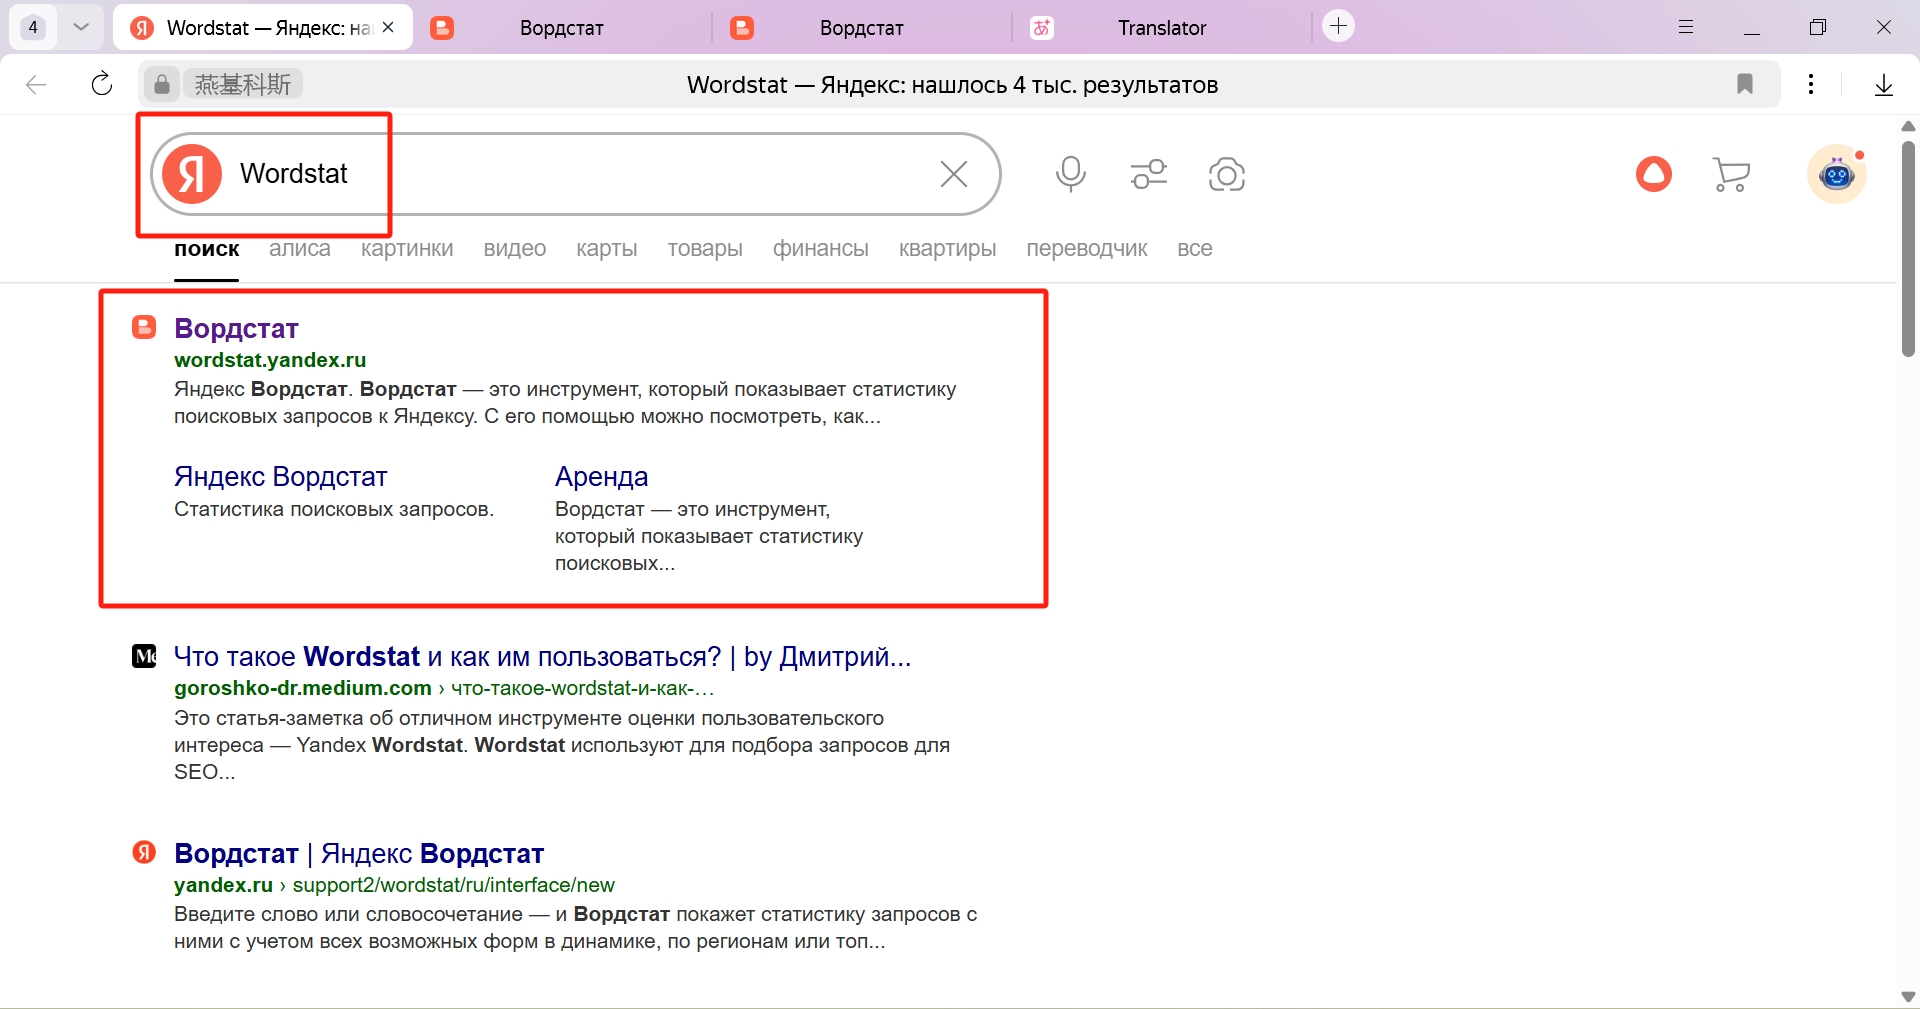The width and height of the screenshot is (1920, 1009).
Task: Click the tab counter showing 4
Action: pos(33,27)
